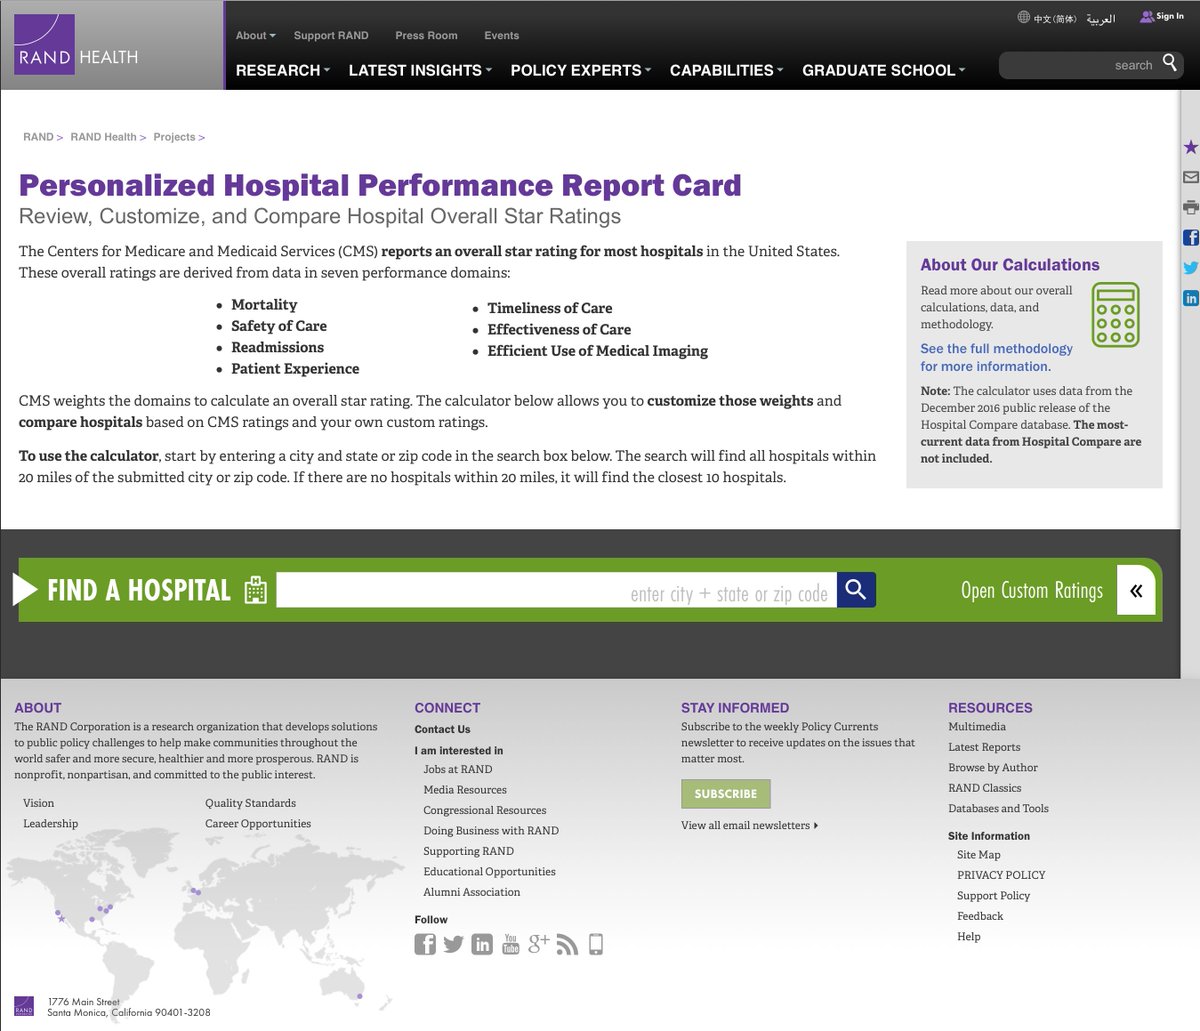1200x1031 pixels.
Task: Click the small RAND logo in footer
Action: pos(24,1006)
